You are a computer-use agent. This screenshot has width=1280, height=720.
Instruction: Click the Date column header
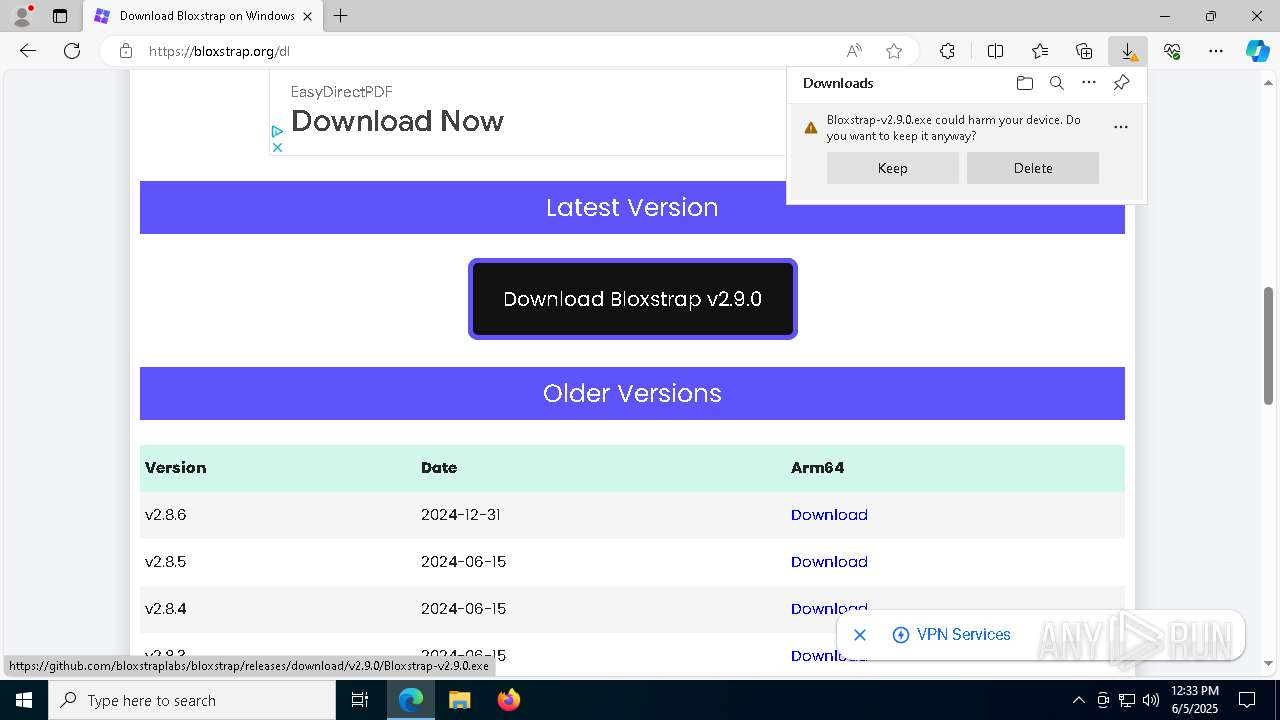tap(439, 468)
